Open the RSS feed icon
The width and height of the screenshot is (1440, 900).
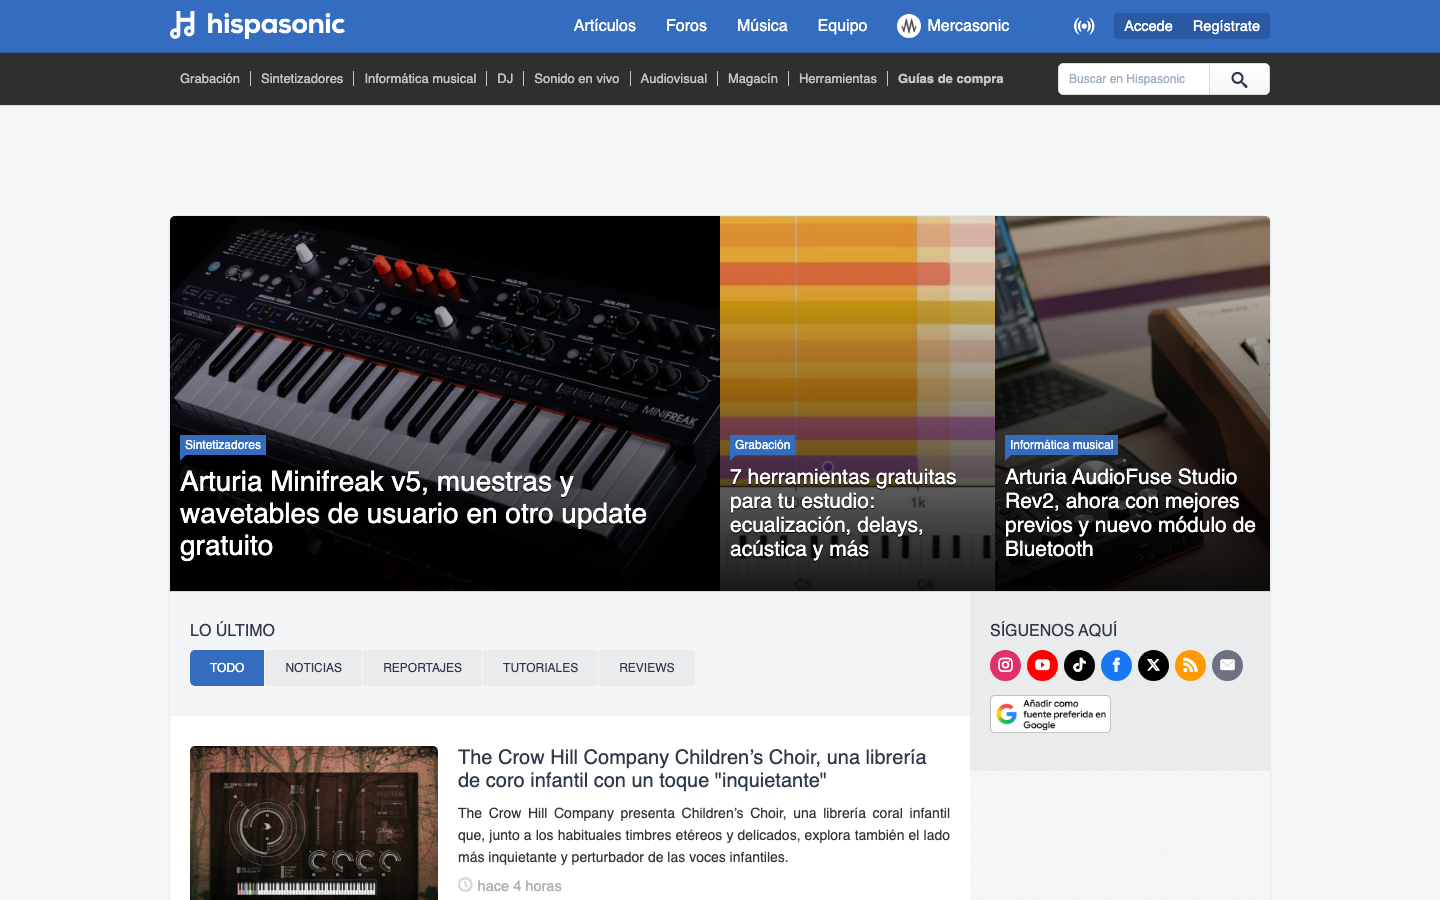[x=1190, y=665]
